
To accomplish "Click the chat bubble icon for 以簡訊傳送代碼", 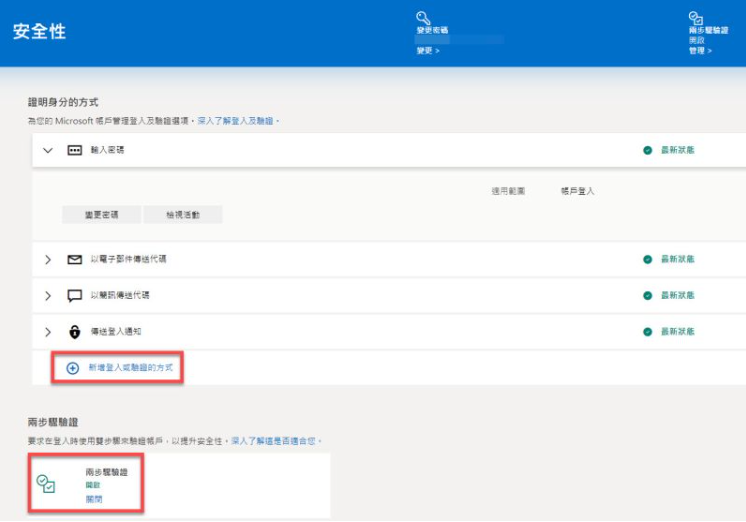I will pyautogui.click(x=74, y=296).
